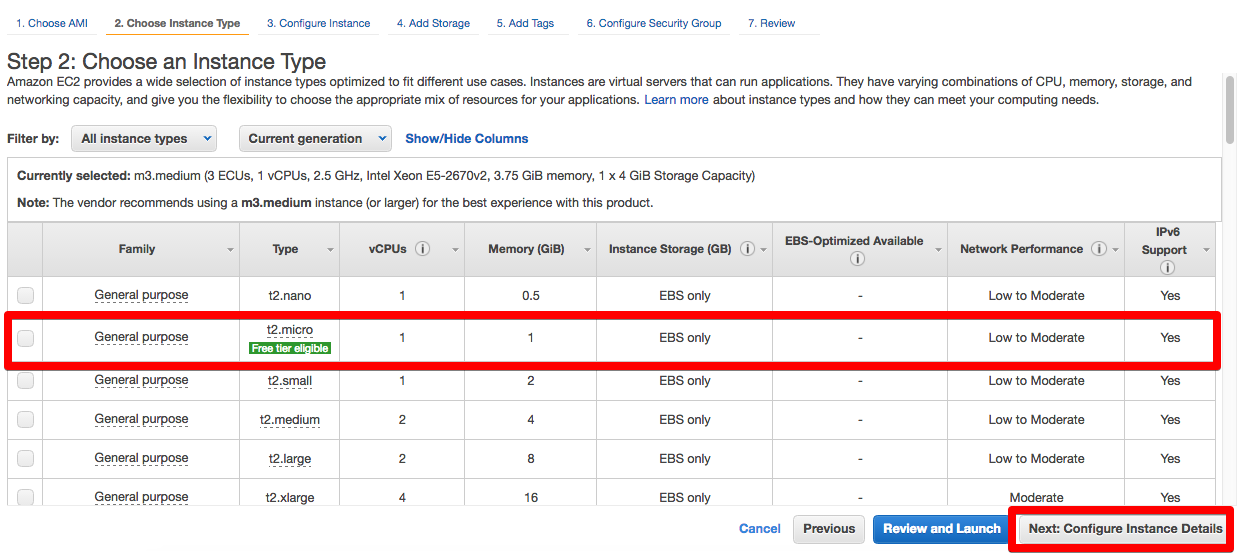The image size is (1238, 555).
Task: Select the t2.nano instance checkbox
Action: tap(25, 295)
